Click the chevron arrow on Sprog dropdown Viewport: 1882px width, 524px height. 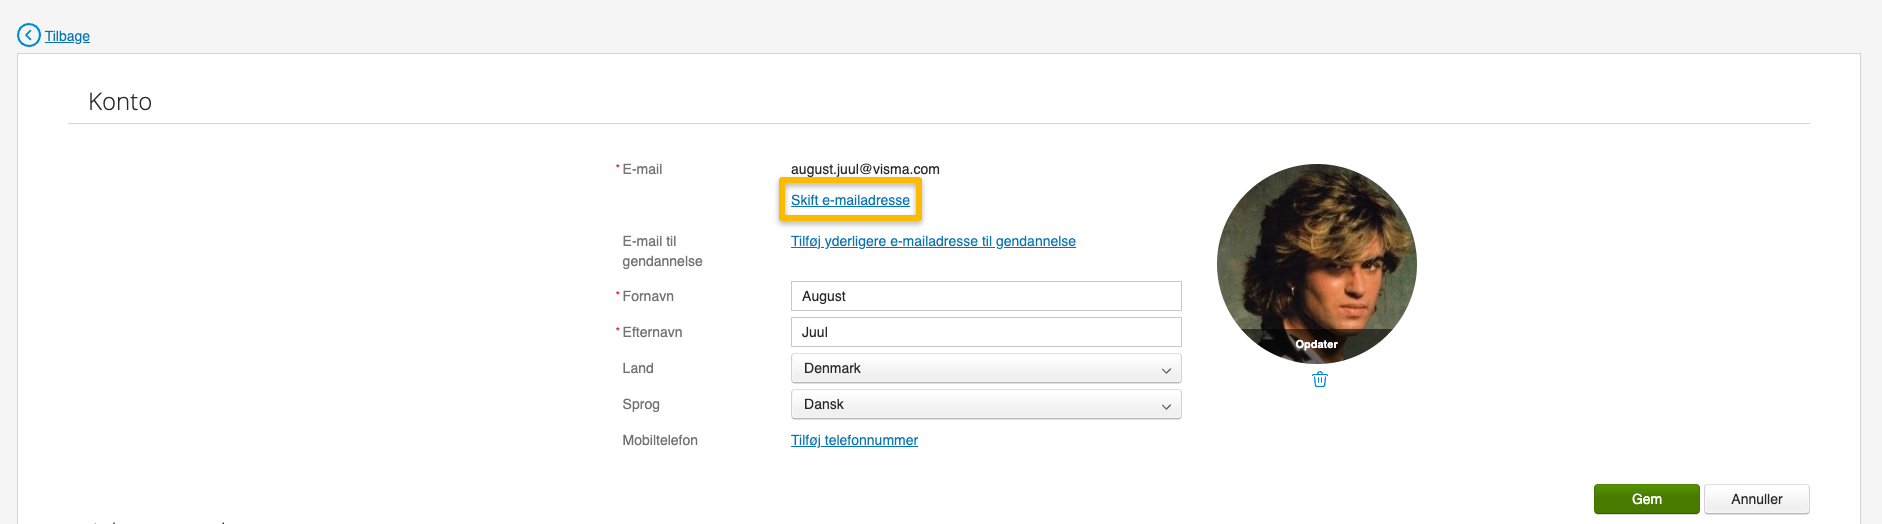[1165, 406]
